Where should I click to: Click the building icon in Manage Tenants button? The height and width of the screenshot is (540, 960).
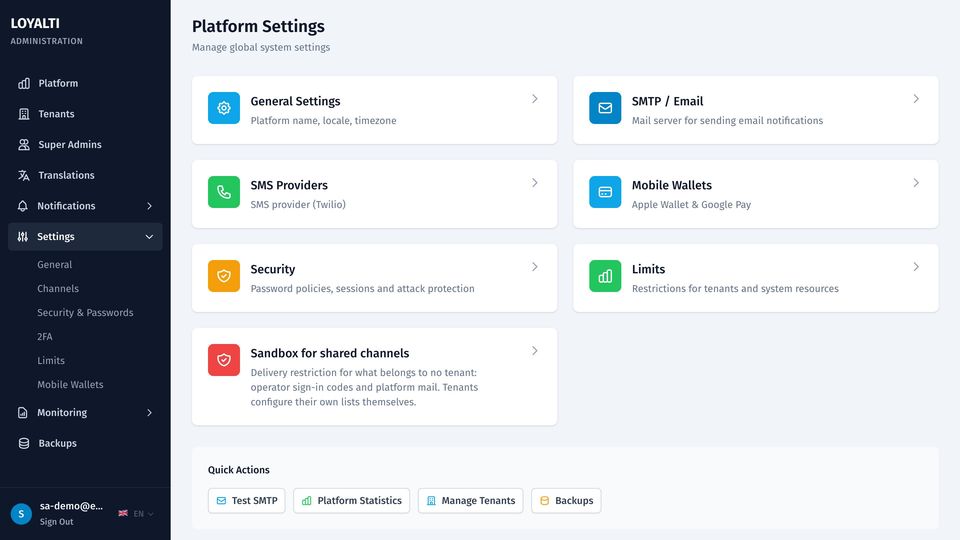431,501
